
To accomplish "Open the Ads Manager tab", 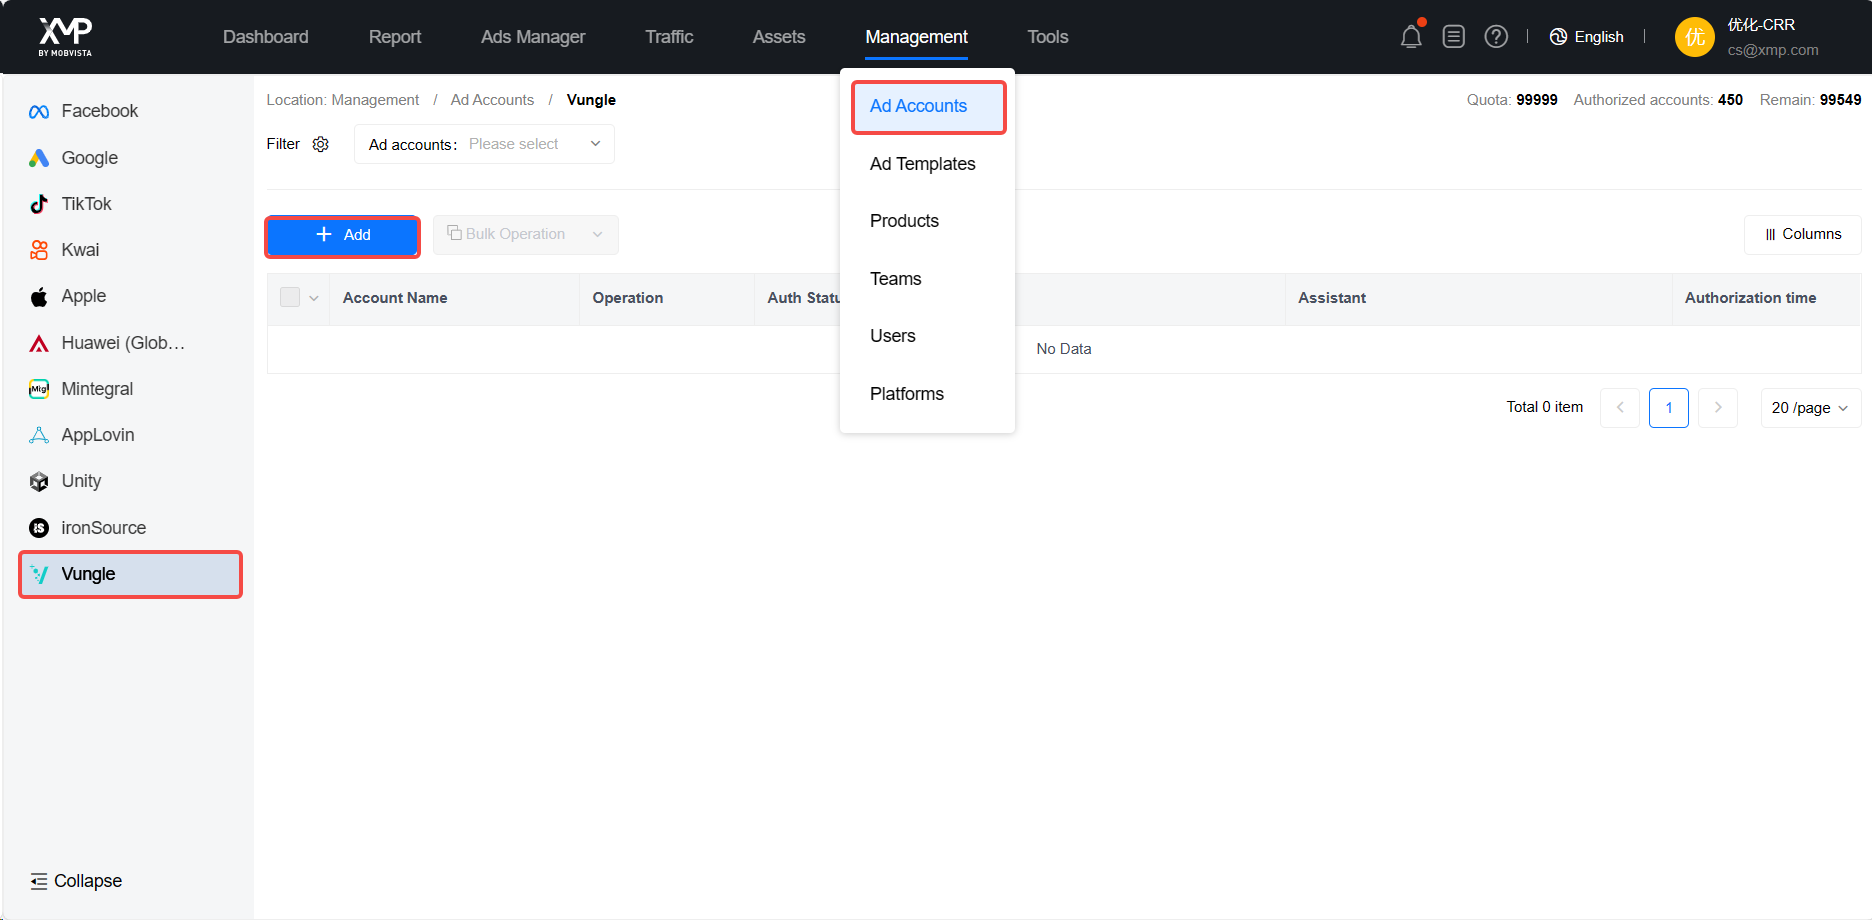I will coord(533,37).
